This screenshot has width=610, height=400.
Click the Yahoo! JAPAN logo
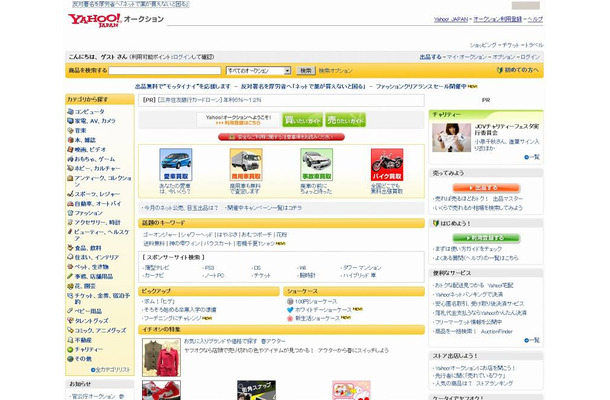pos(95,20)
